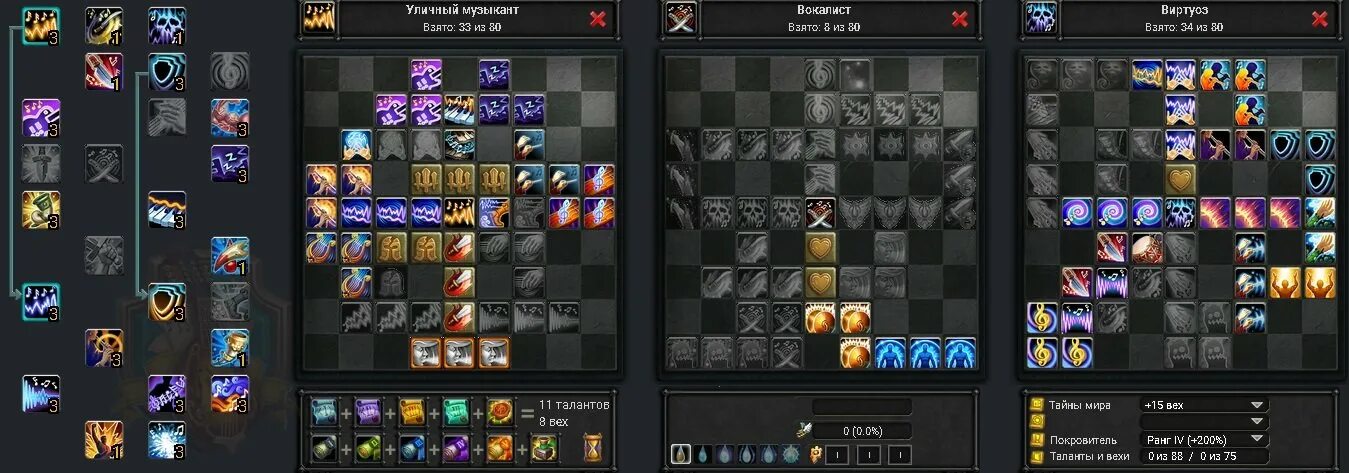Click the gear cog icon before small input boxes
The image size is (1349, 473).
click(x=813, y=454)
